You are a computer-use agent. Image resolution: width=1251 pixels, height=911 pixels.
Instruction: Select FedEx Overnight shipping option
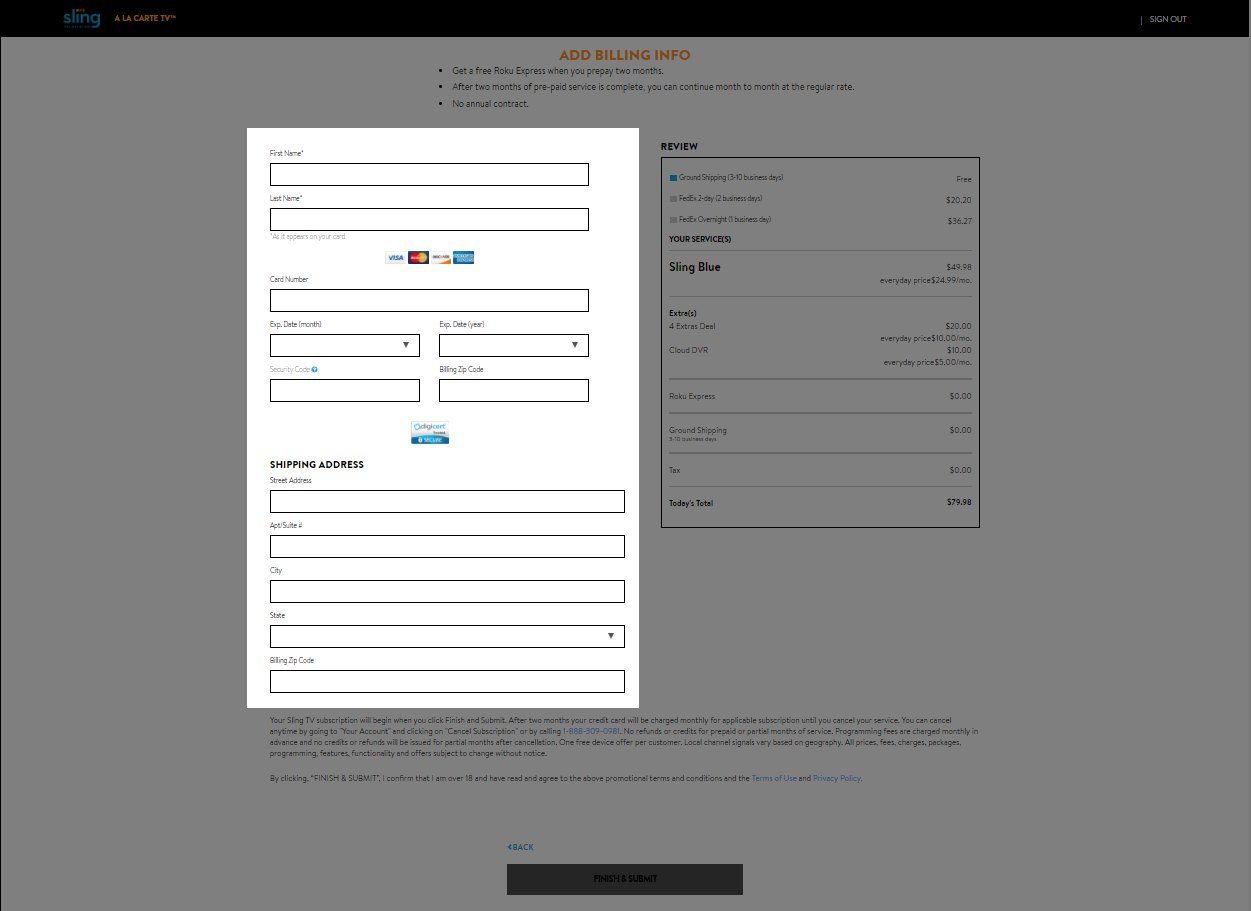click(x=674, y=220)
